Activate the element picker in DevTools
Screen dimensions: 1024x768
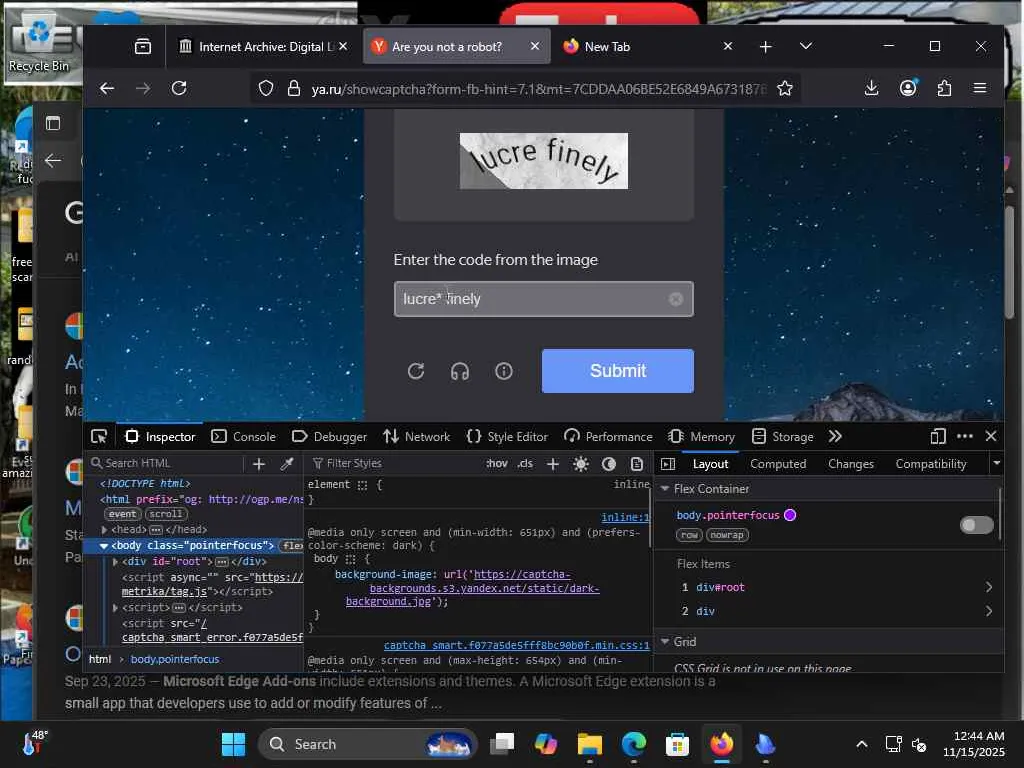point(99,436)
